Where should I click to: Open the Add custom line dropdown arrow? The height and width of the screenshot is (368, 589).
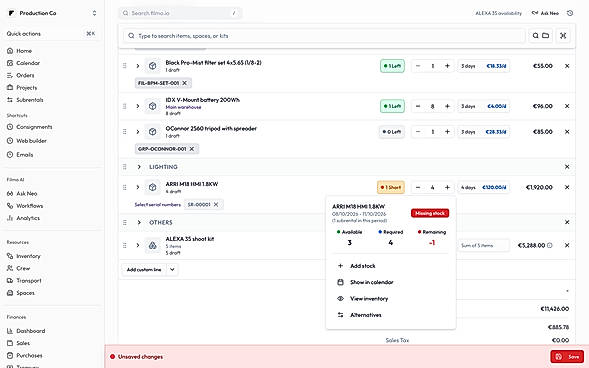(x=172, y=270)
